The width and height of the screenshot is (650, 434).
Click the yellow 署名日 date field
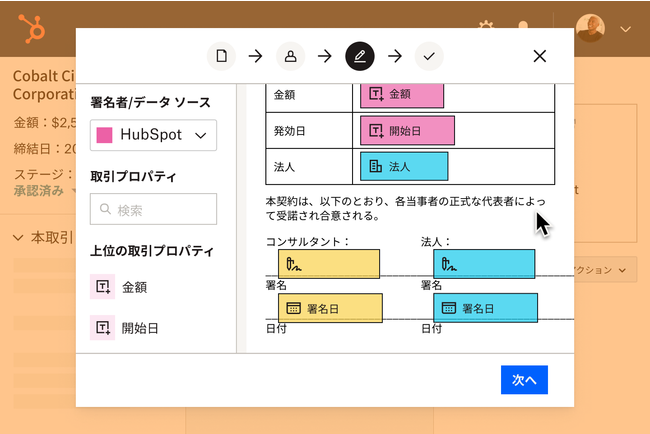click(x=330, y=308)
